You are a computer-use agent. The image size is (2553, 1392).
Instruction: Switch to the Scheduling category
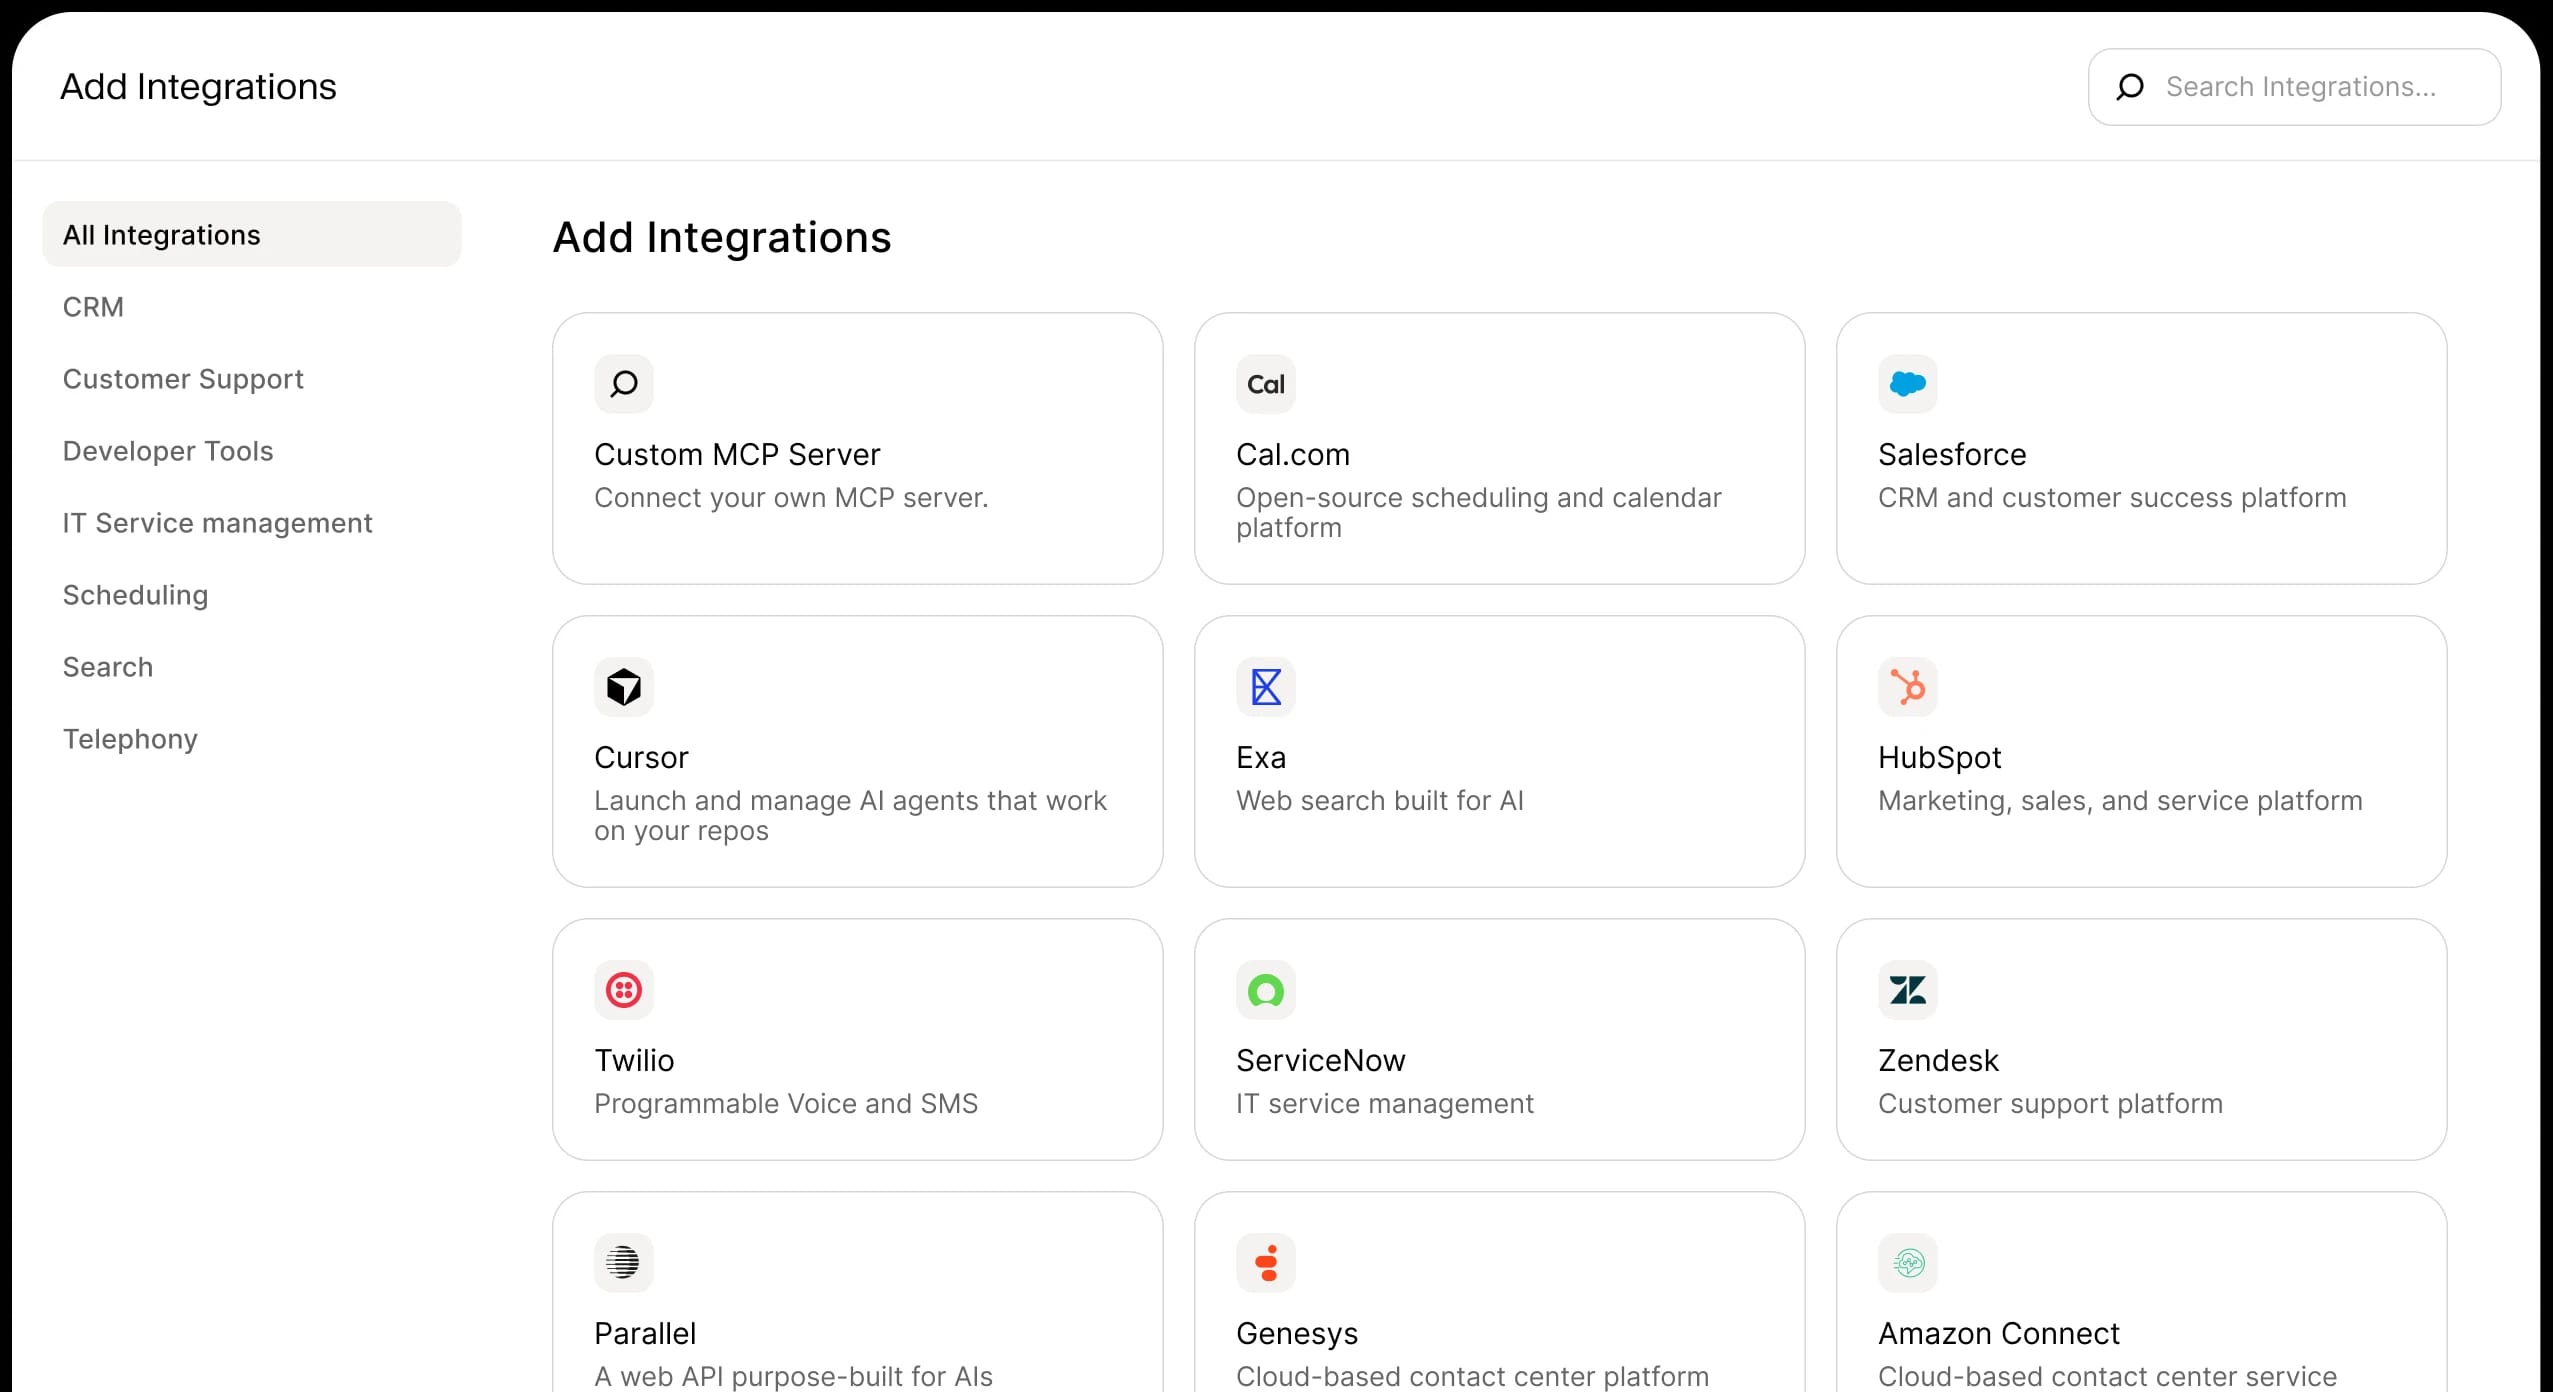(135, 595)
